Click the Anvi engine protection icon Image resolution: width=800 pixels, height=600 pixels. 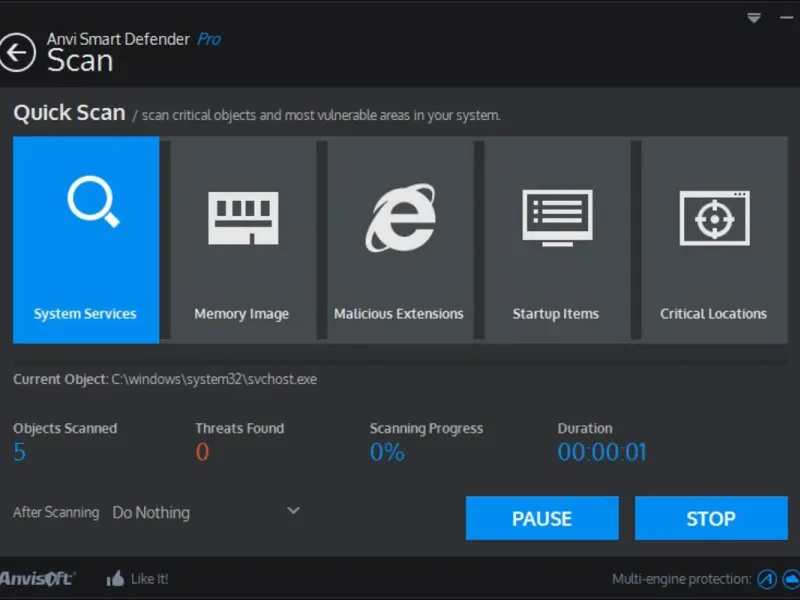coord(766,579)
